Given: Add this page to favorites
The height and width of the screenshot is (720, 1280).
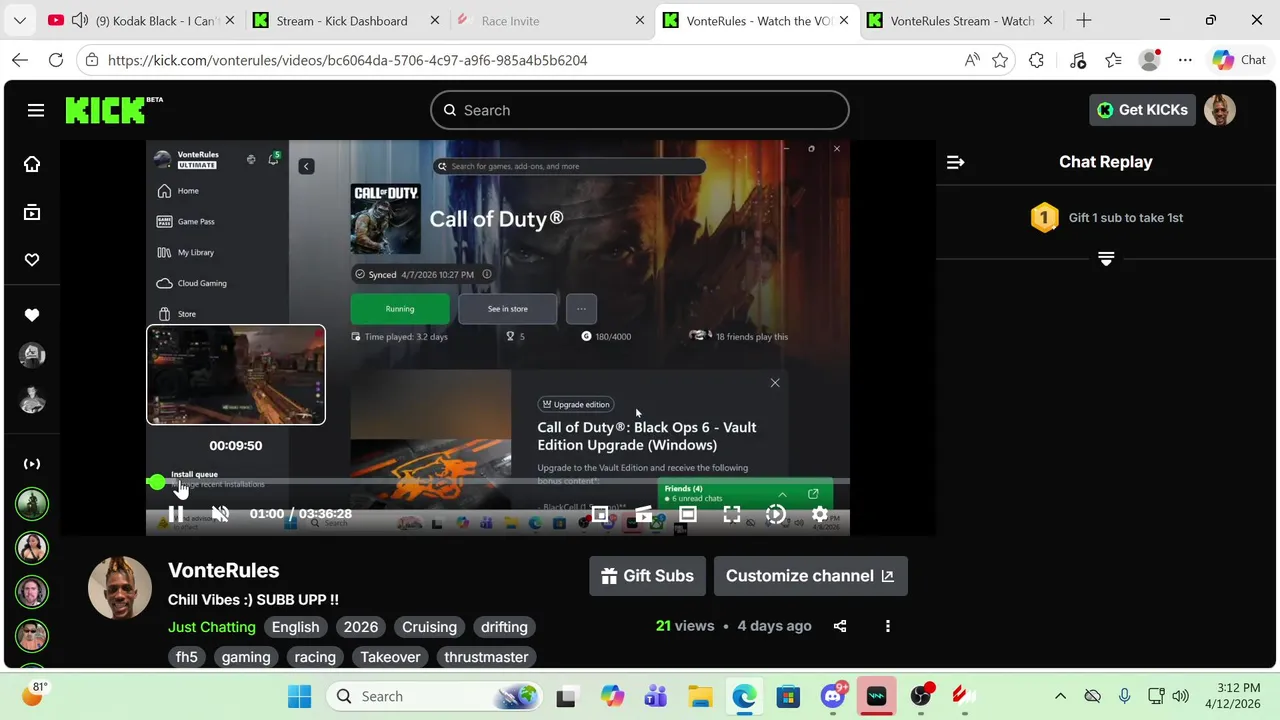Looking at the screenshot, I should pyautogui.click(x=1000, y=60).
